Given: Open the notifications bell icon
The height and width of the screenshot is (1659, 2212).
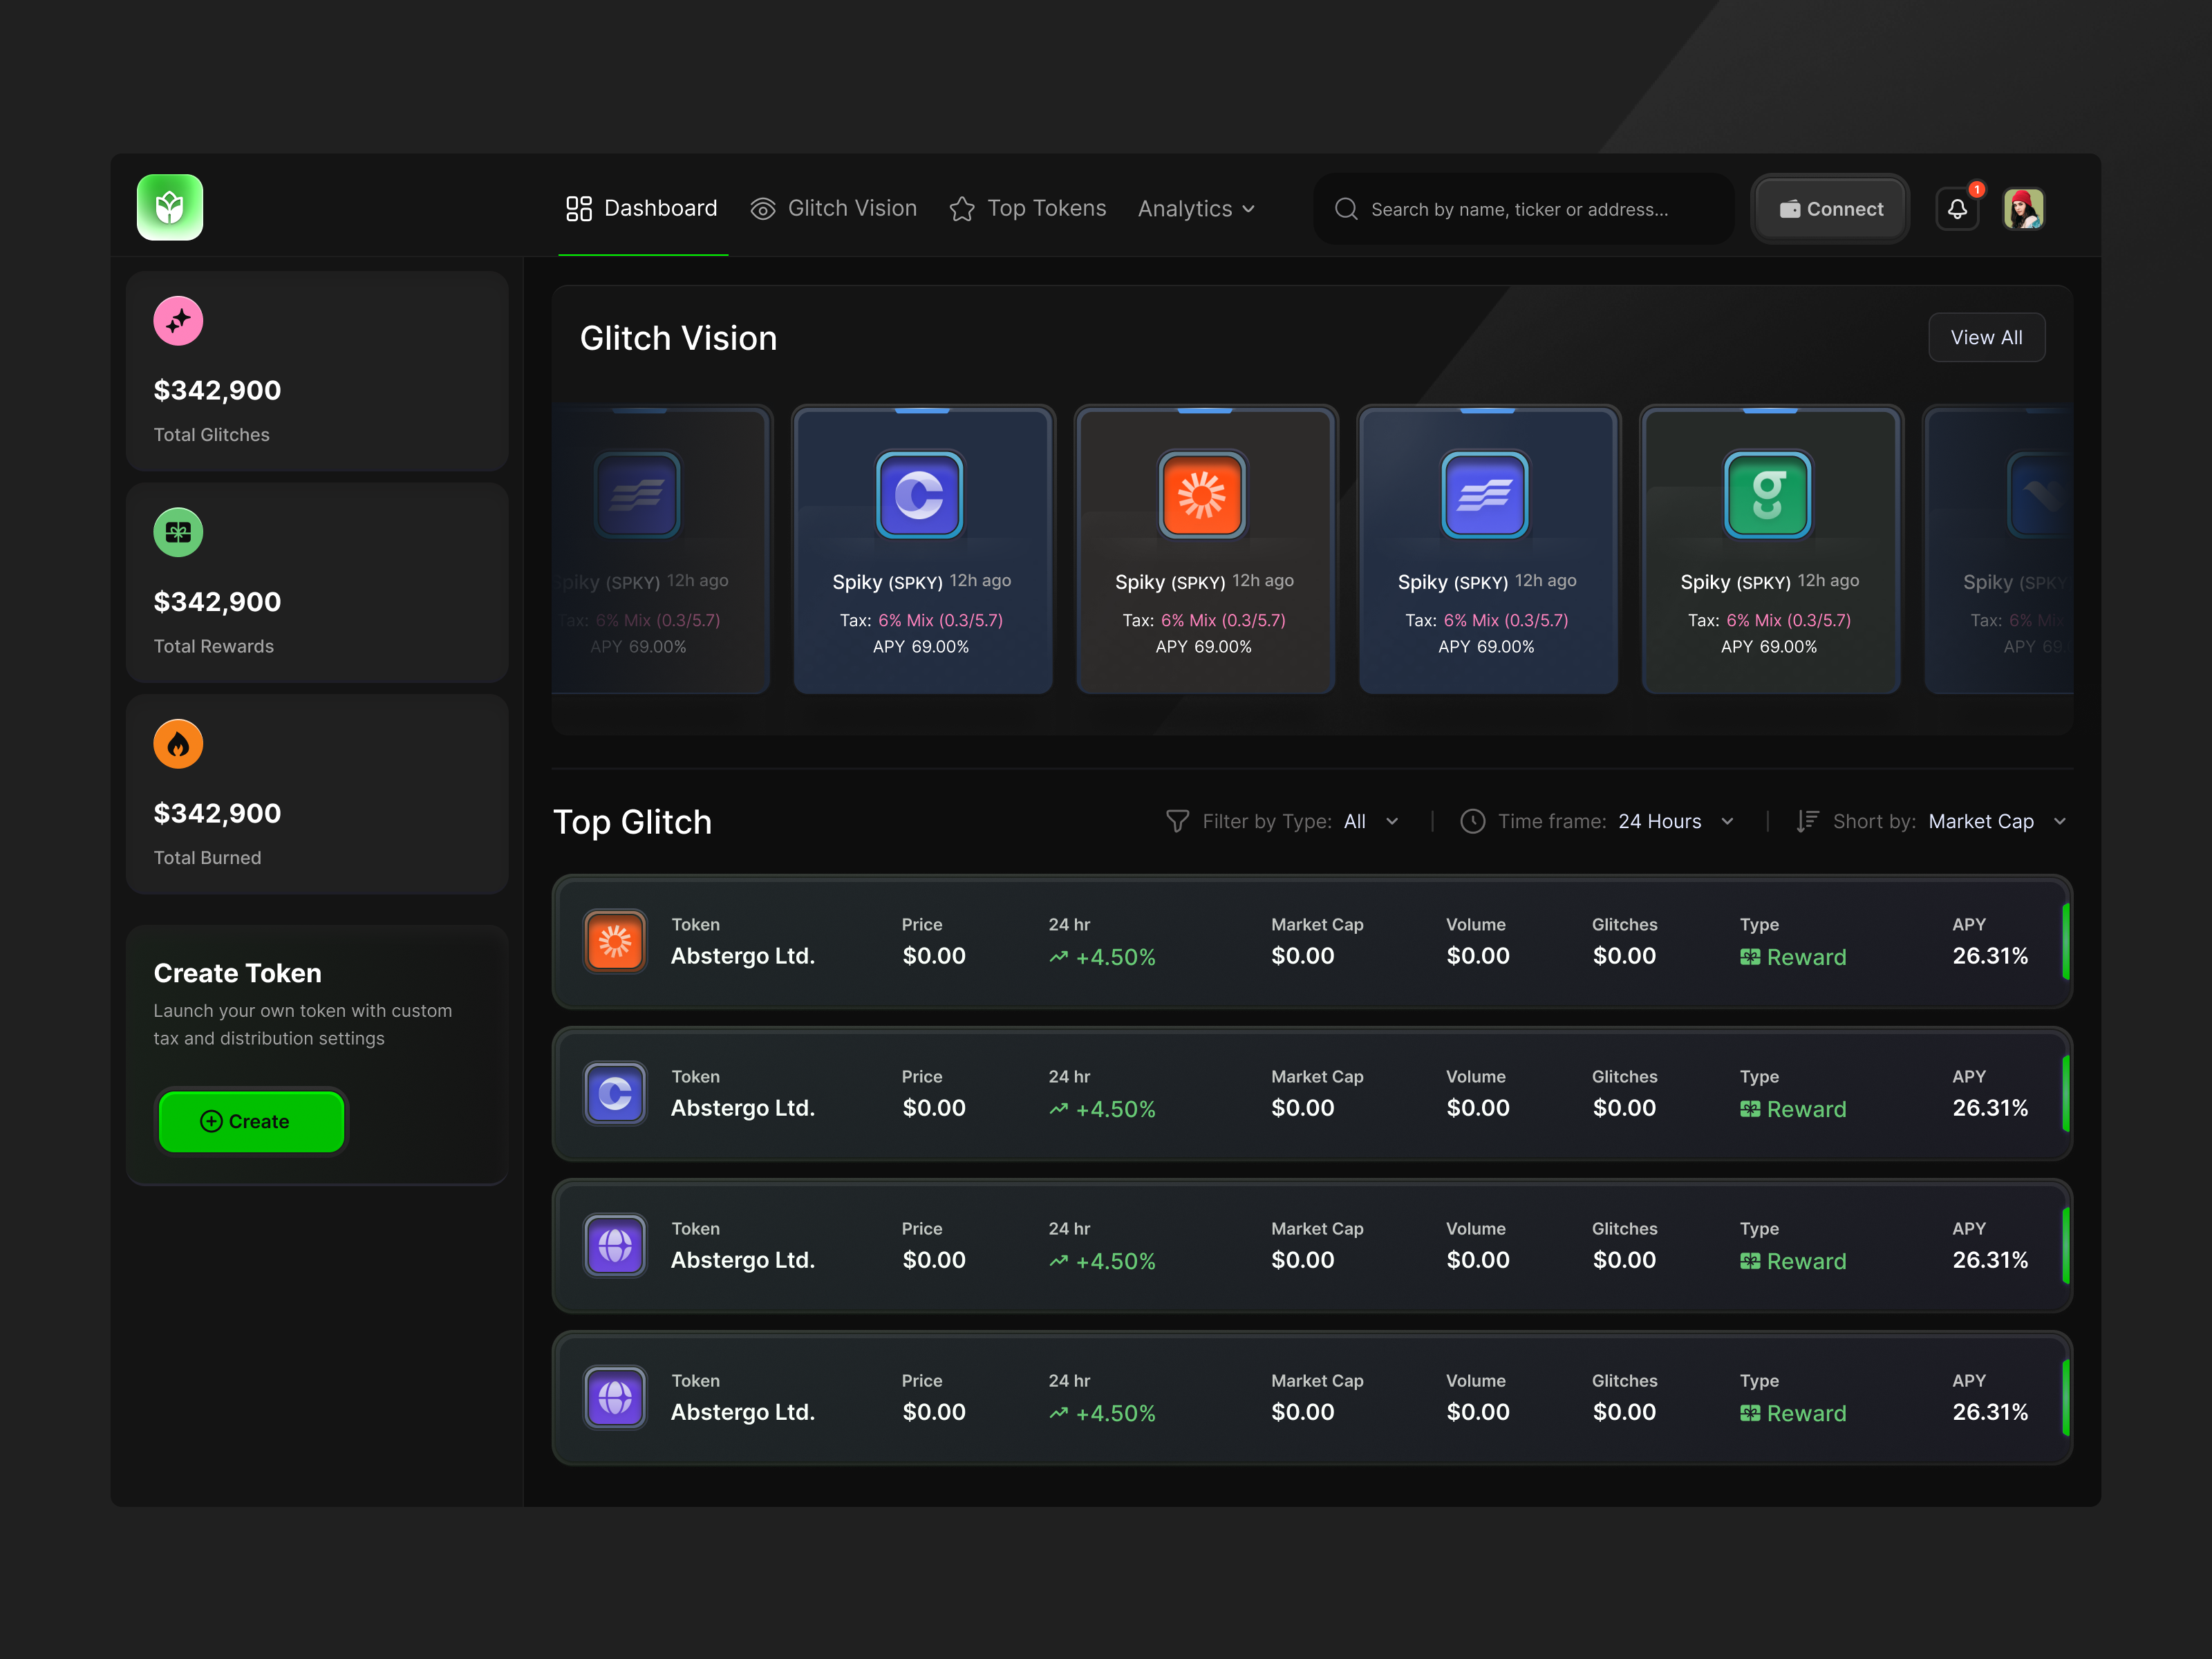Looking at the screenshot, I should coord(1958,209).
